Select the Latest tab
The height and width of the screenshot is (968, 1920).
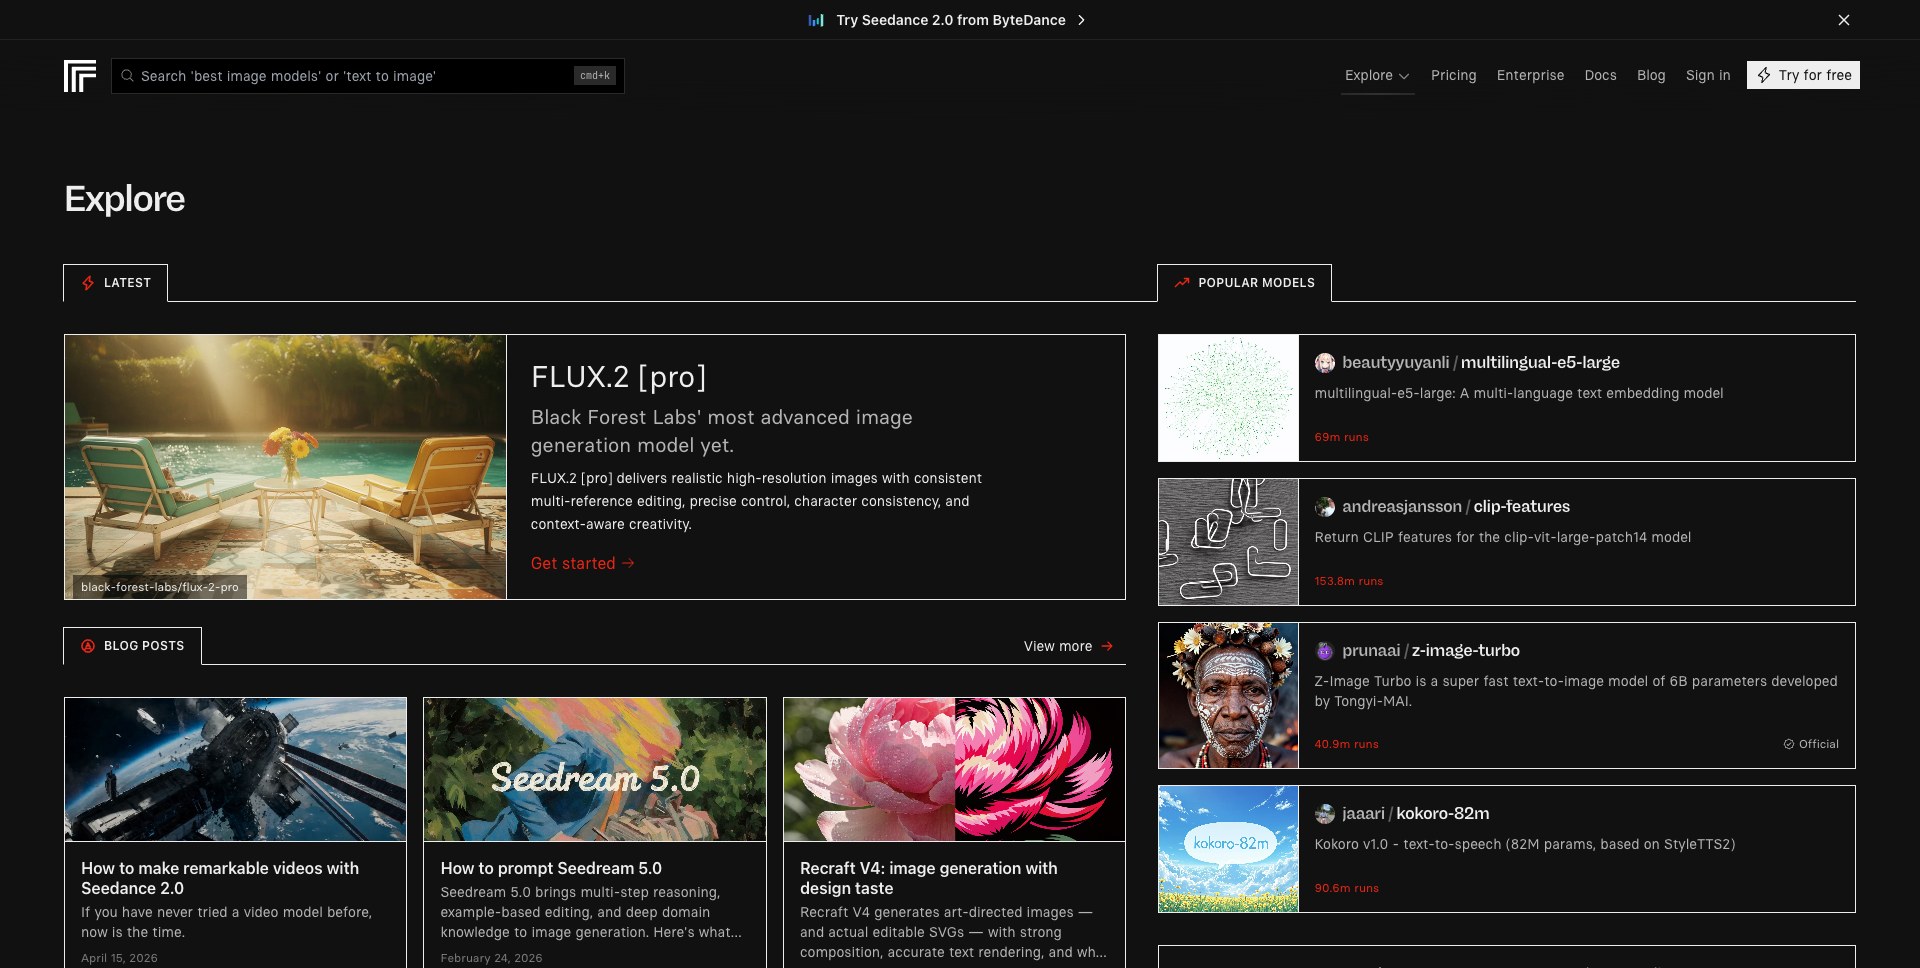pyautogui.click(x=115, y=283)
